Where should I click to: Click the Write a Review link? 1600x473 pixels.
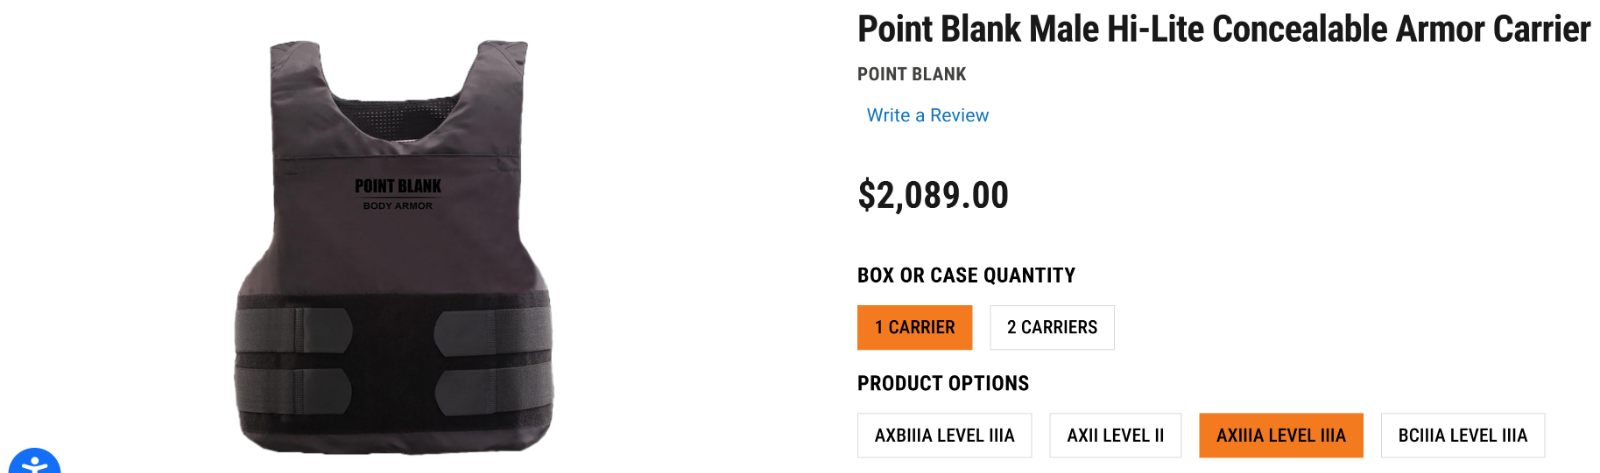point(927,115)
